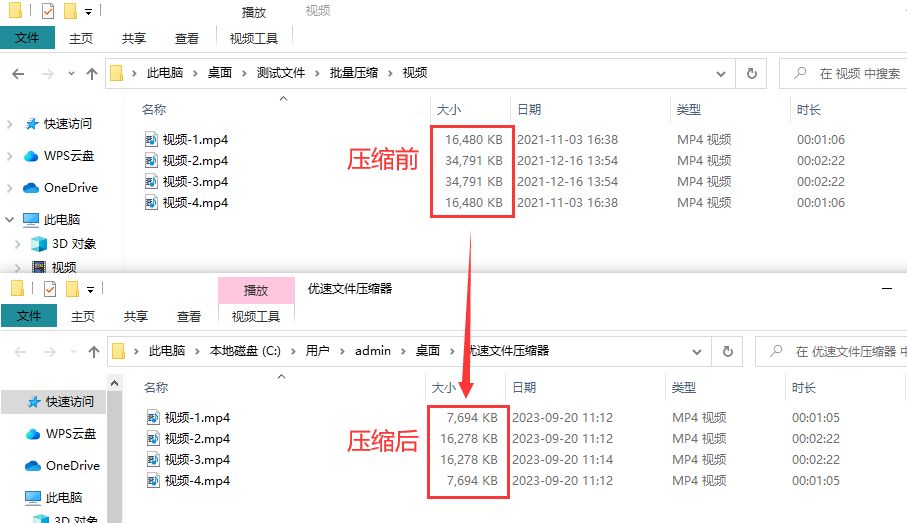Click the 视频-2.mp4 file icon in the top window
Image resolution: width=907 pixels, height=523 pixels.
(151, 160)
